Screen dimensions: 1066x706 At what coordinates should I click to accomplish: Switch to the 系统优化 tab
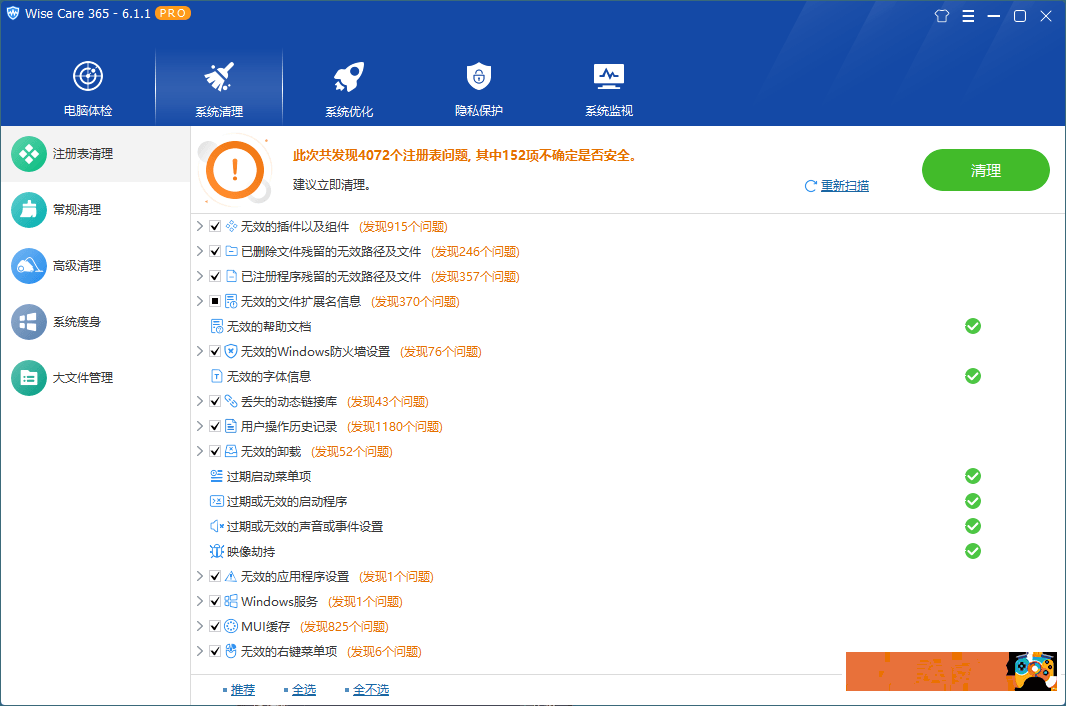(x=349, y=87)
